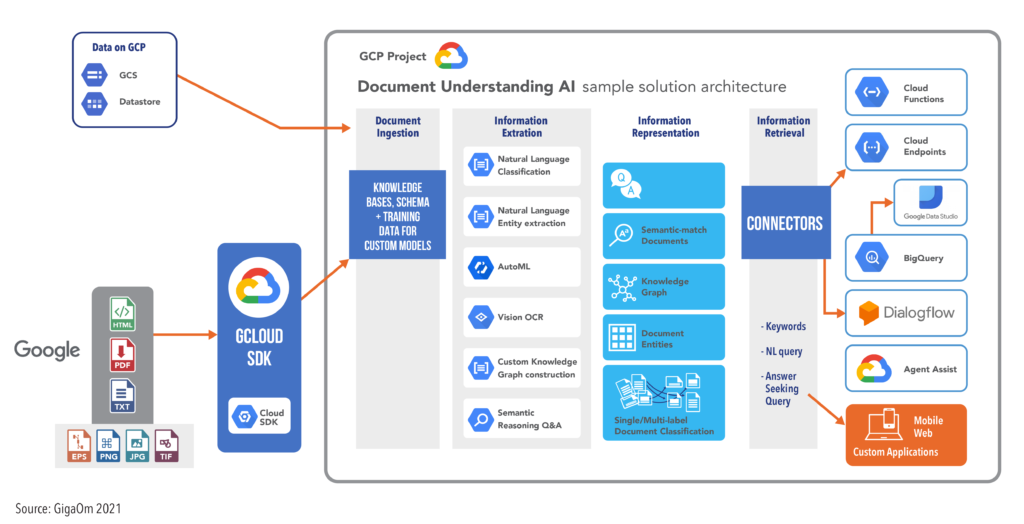The width and height of the screenshot is (1024, 524).
Task: Click the Agent Assist label
Action: coord(930,369)
